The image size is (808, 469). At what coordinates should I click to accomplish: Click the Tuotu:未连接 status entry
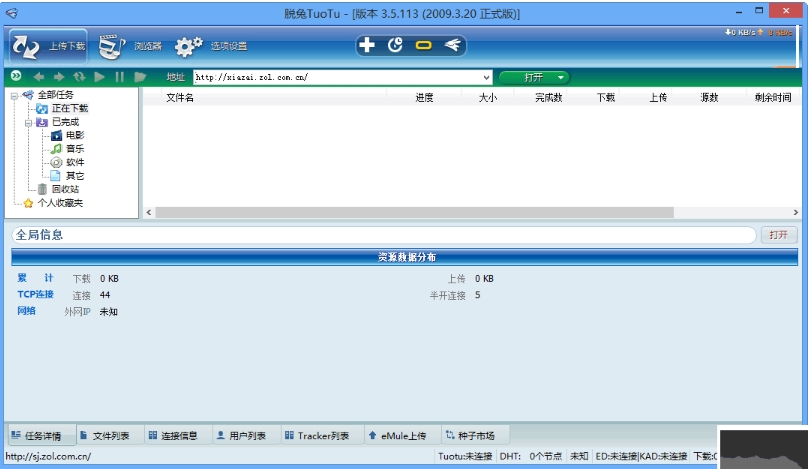(x=465, y=456)
